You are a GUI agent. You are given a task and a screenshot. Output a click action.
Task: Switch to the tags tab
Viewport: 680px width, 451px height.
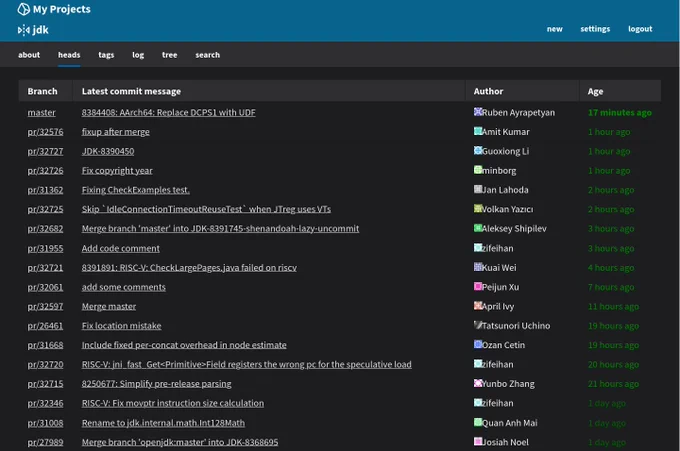coord(106,55)
